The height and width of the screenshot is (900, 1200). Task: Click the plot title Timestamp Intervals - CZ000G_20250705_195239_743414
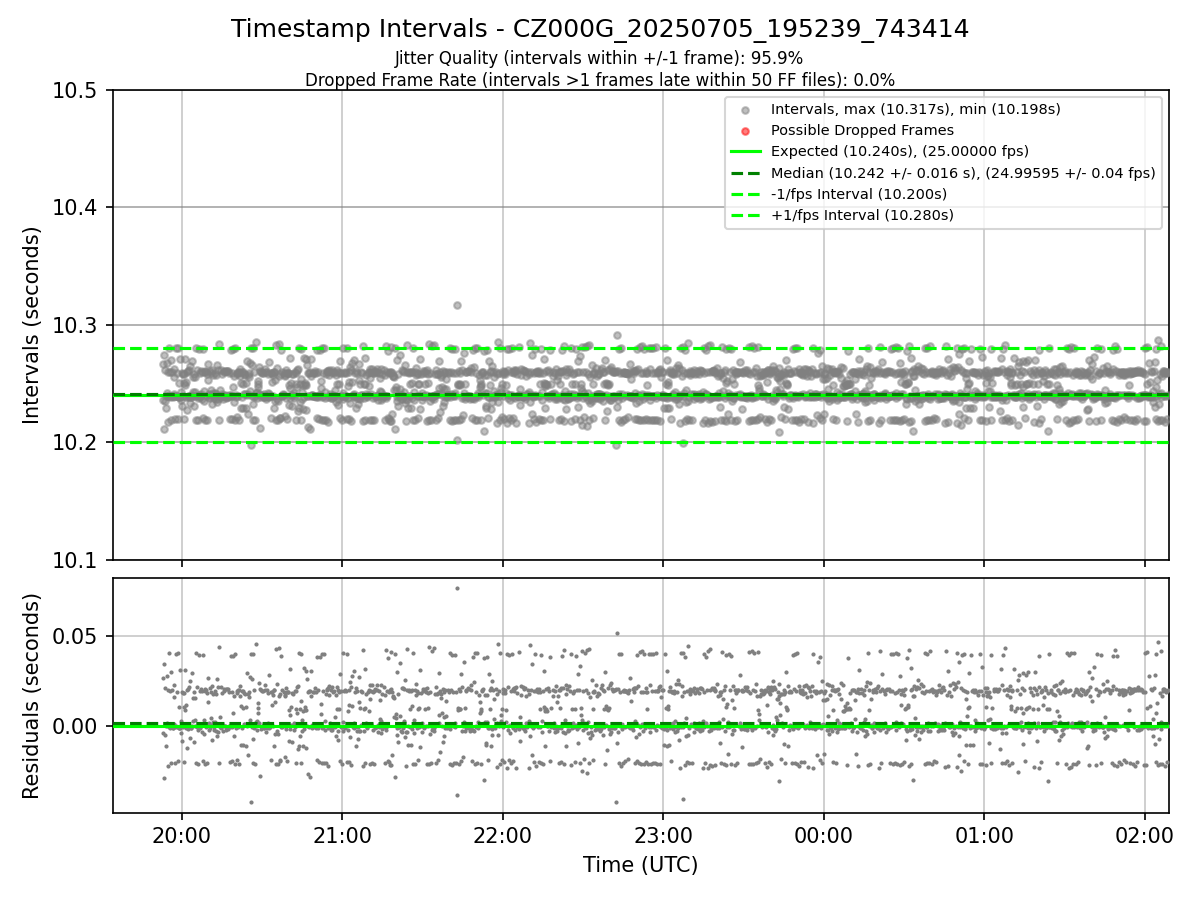[x=600, y=29]
